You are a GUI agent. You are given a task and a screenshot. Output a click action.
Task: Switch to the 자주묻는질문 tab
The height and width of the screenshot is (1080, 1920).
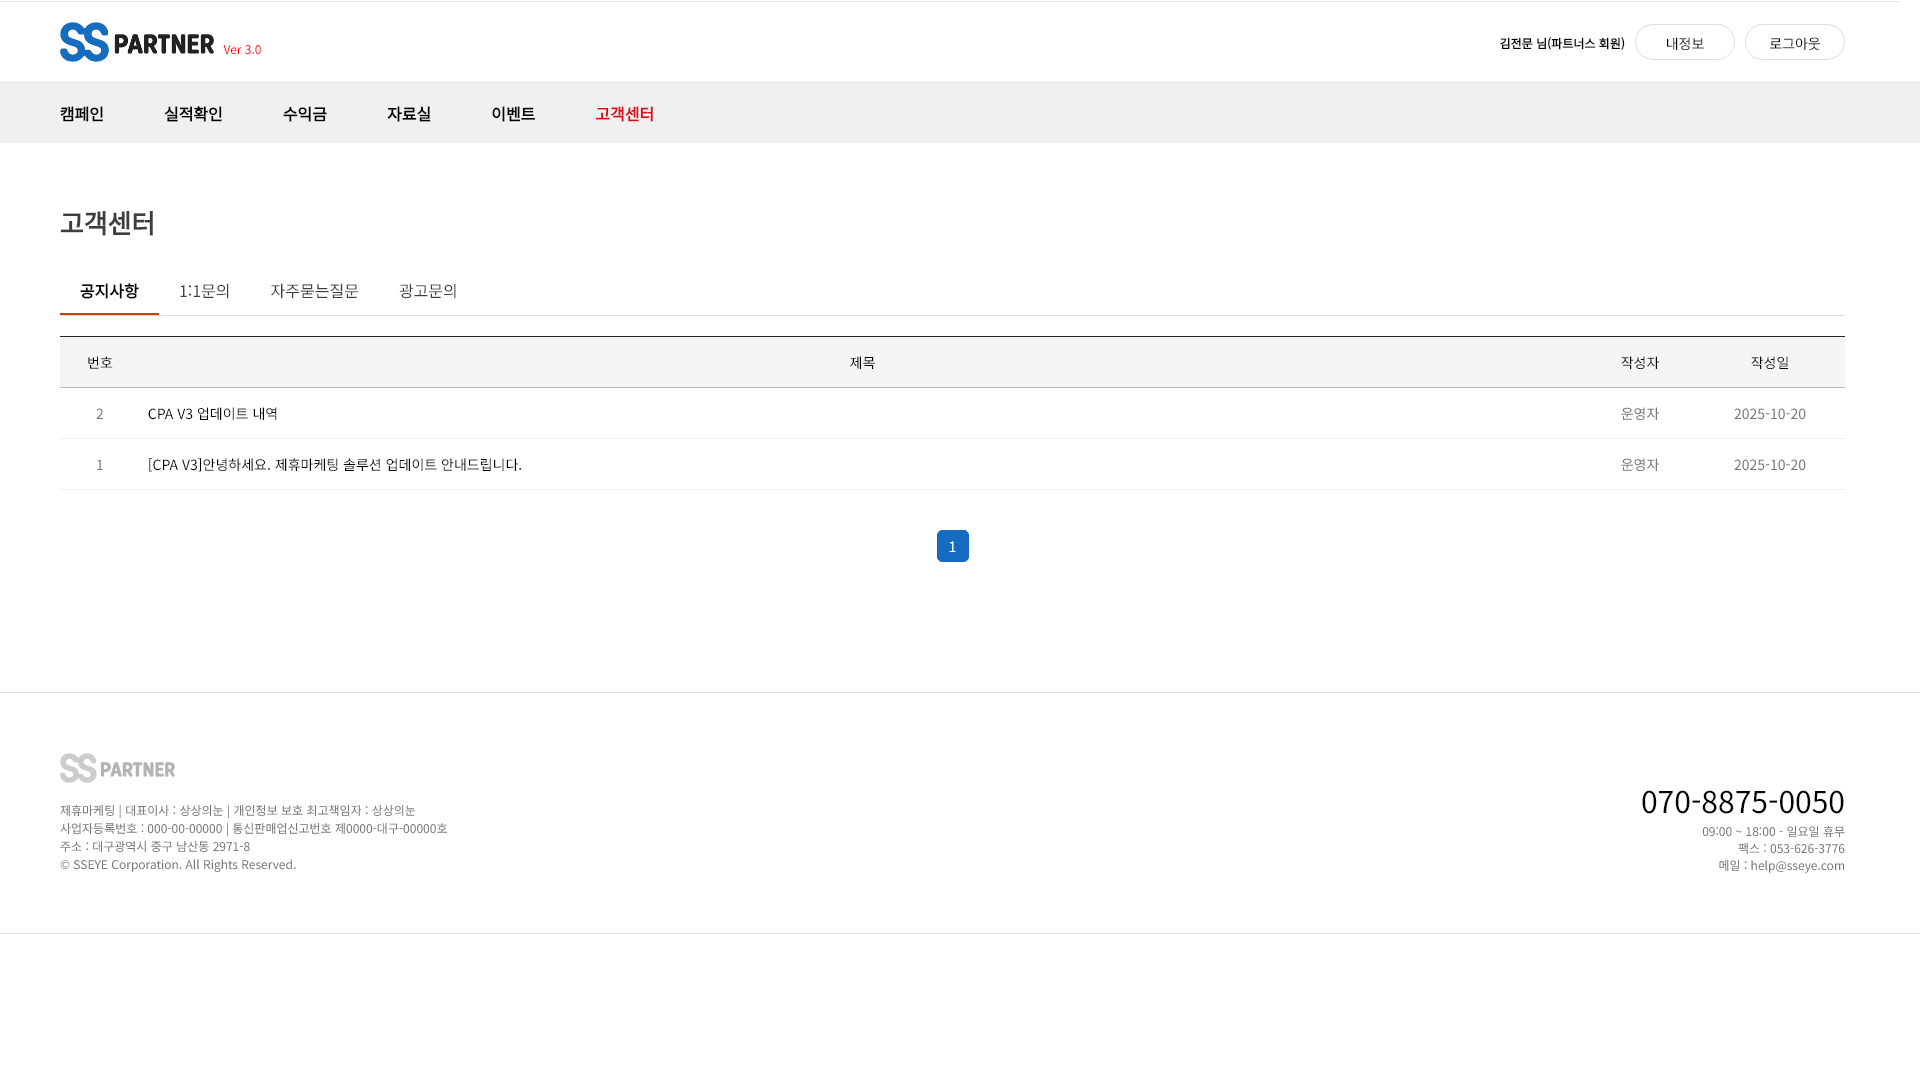[314, 291]
